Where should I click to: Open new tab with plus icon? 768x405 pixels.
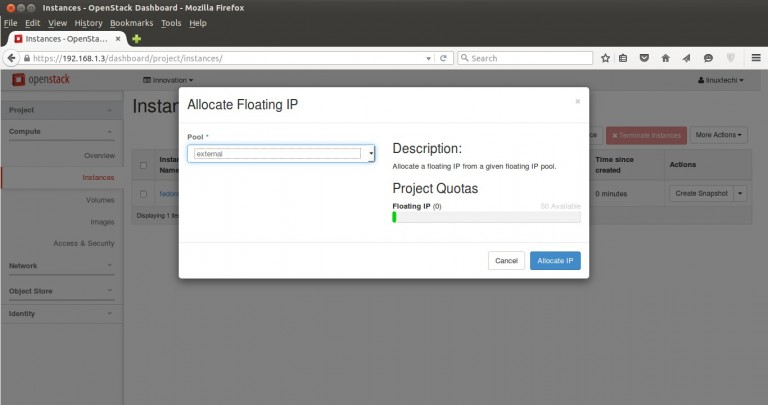pos(136,38)
